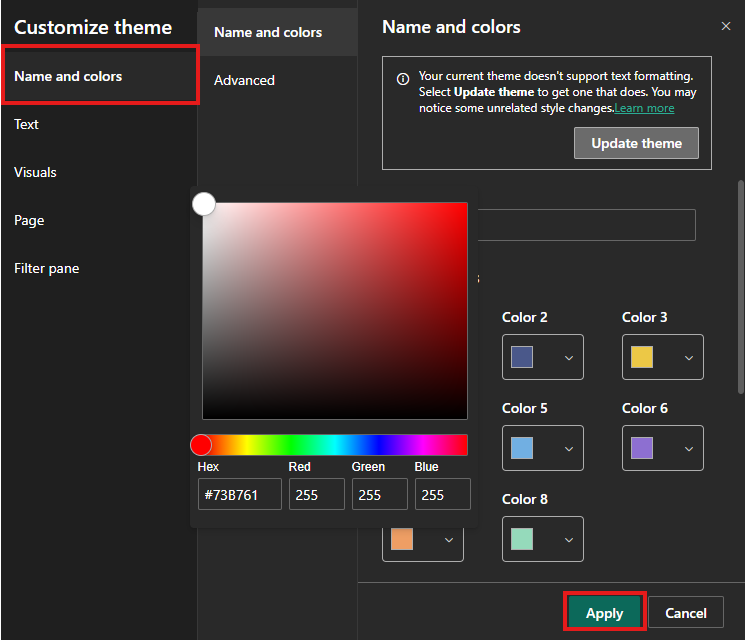Select the Advanced sub-tab

(x=244, y=80)
